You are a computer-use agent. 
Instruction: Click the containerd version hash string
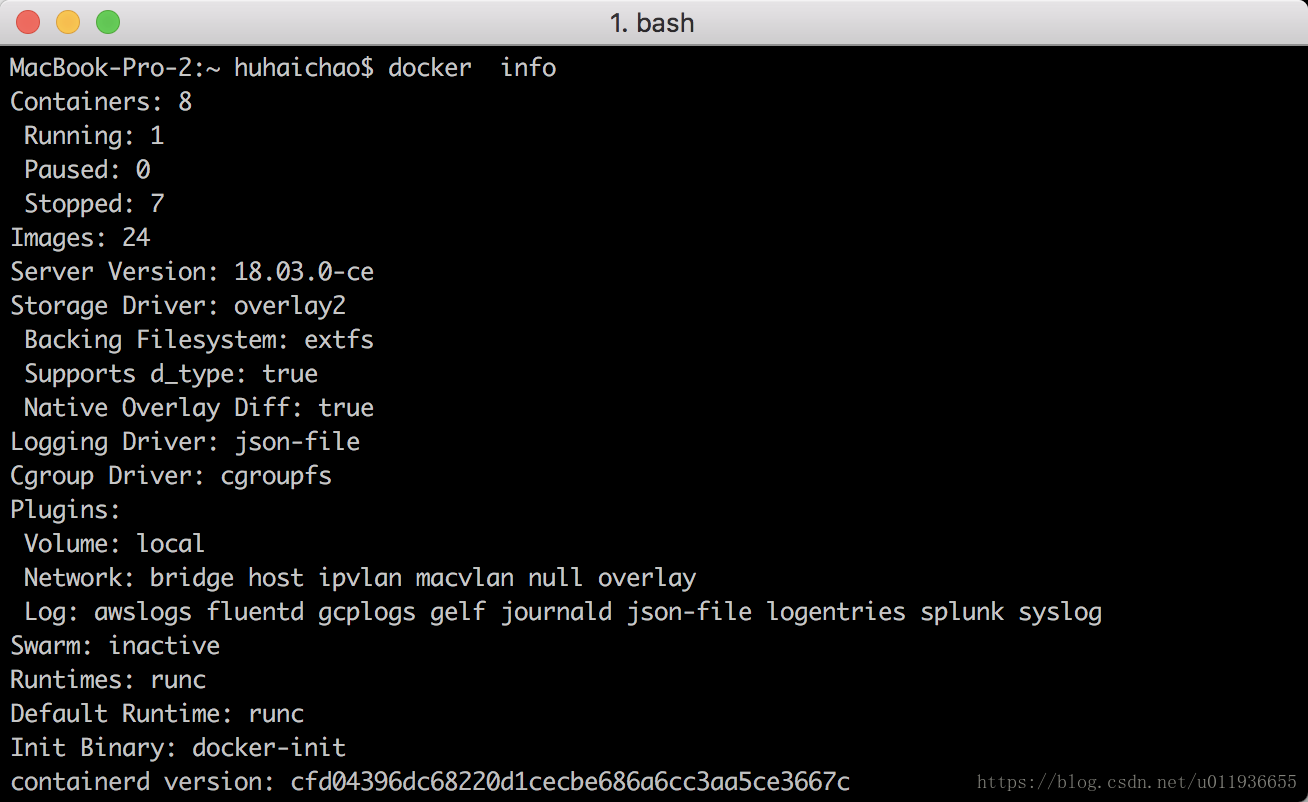tap(570, 782)
